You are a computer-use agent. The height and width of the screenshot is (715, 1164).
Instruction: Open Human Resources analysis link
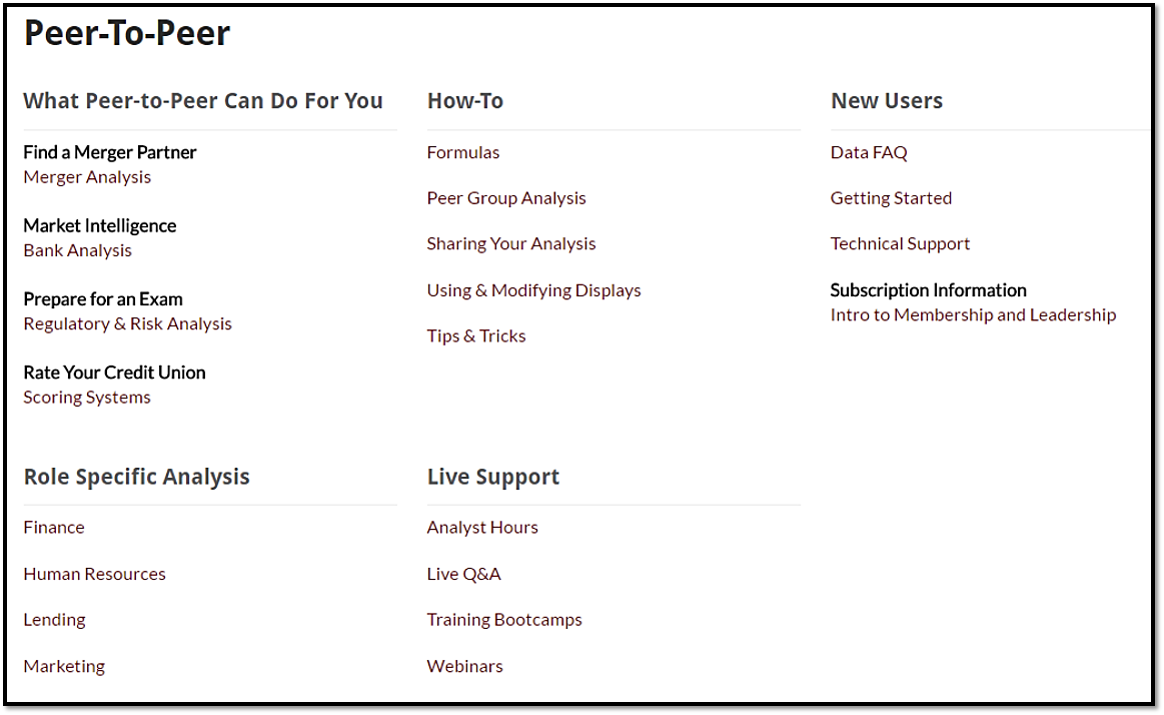(x=94, y=574)
